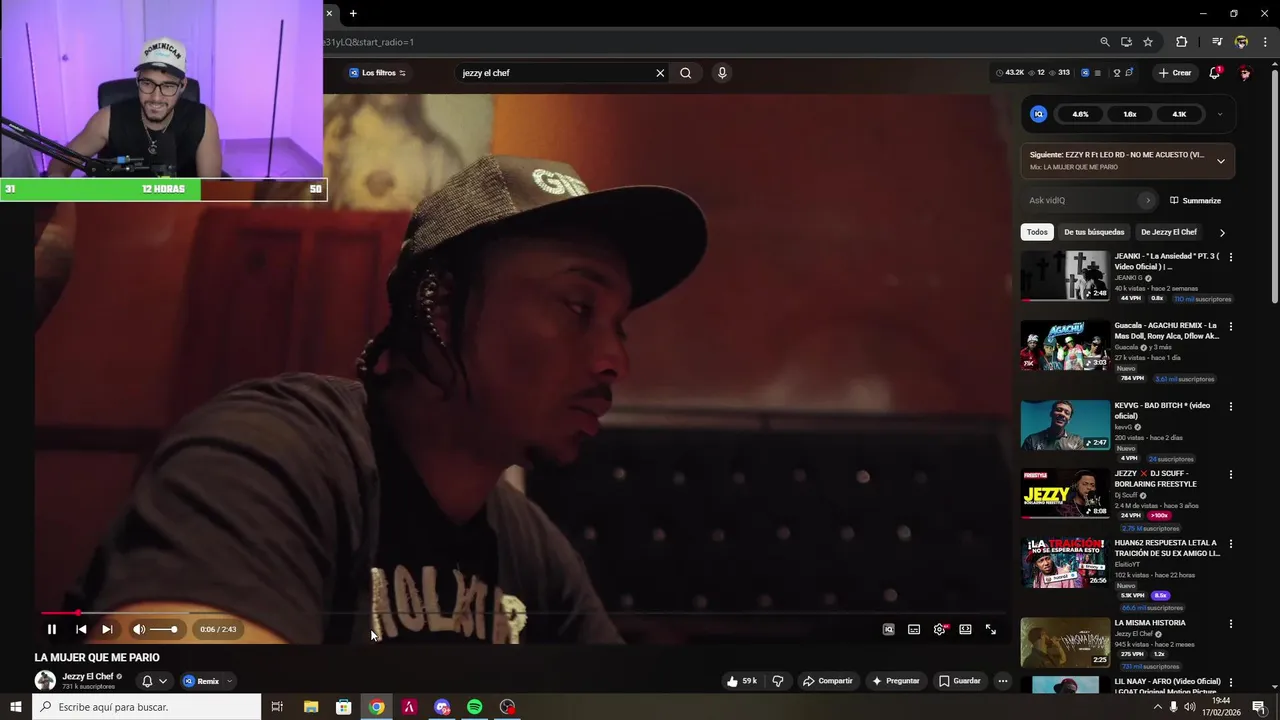
Task: Share the video via Compartir
Action: click(828, 681)
